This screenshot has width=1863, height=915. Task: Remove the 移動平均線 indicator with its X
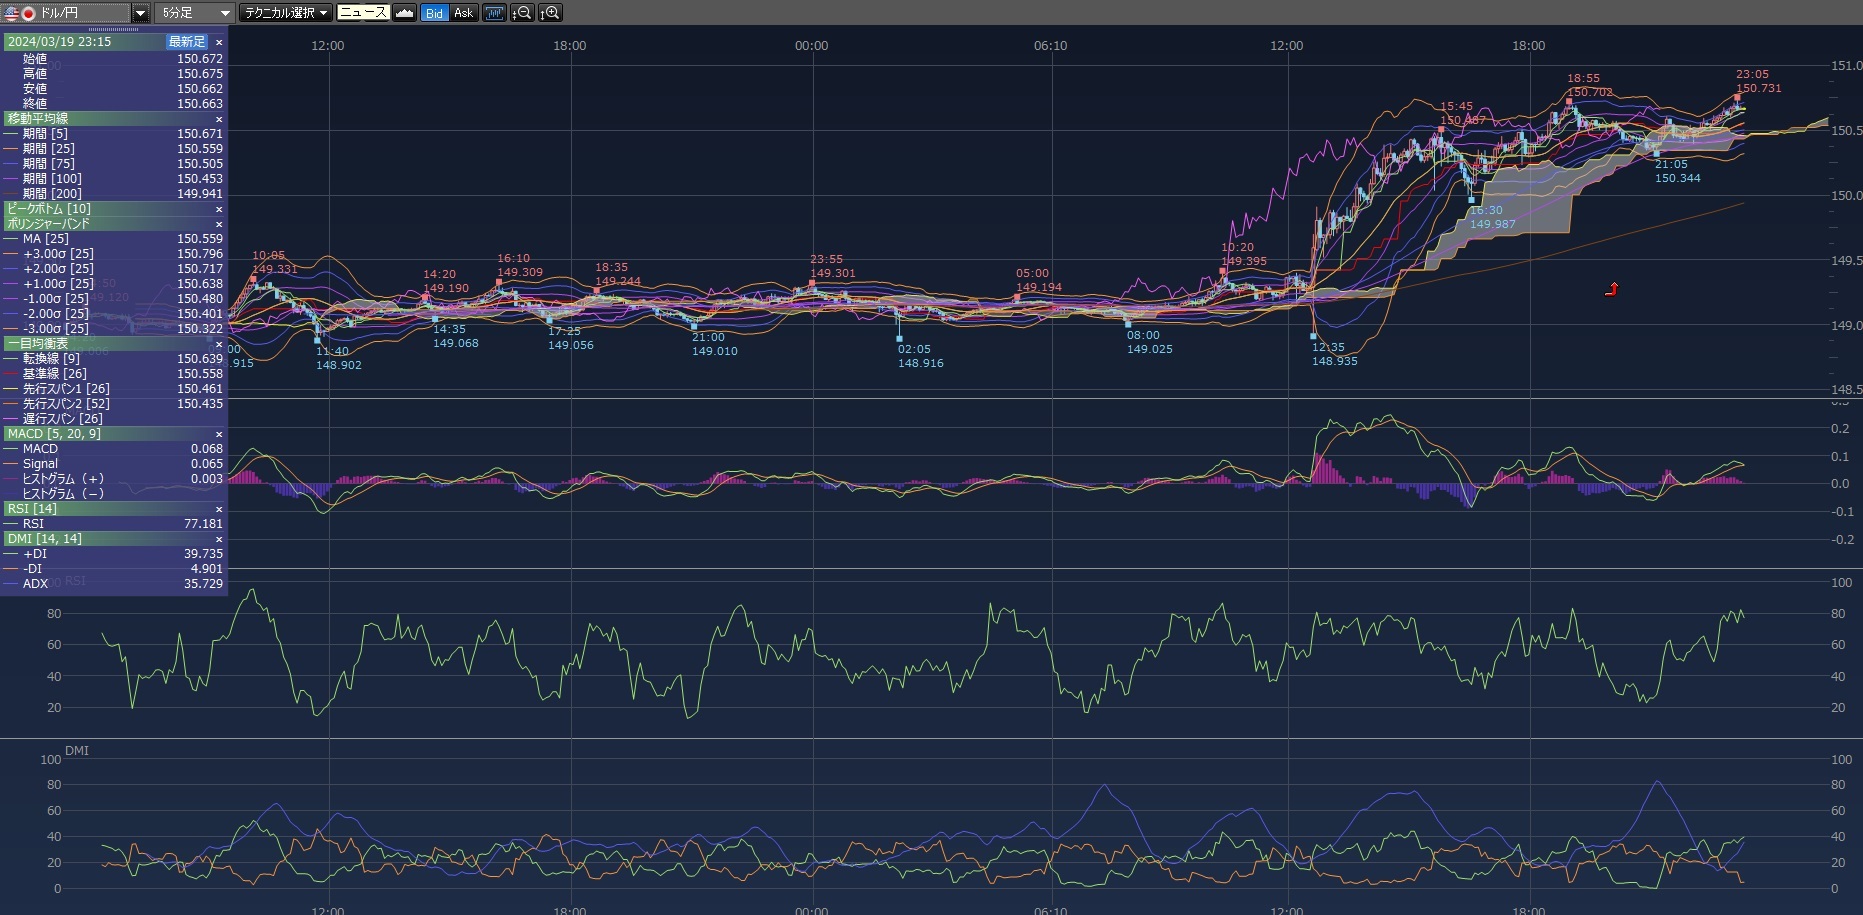tap(219, 119)
